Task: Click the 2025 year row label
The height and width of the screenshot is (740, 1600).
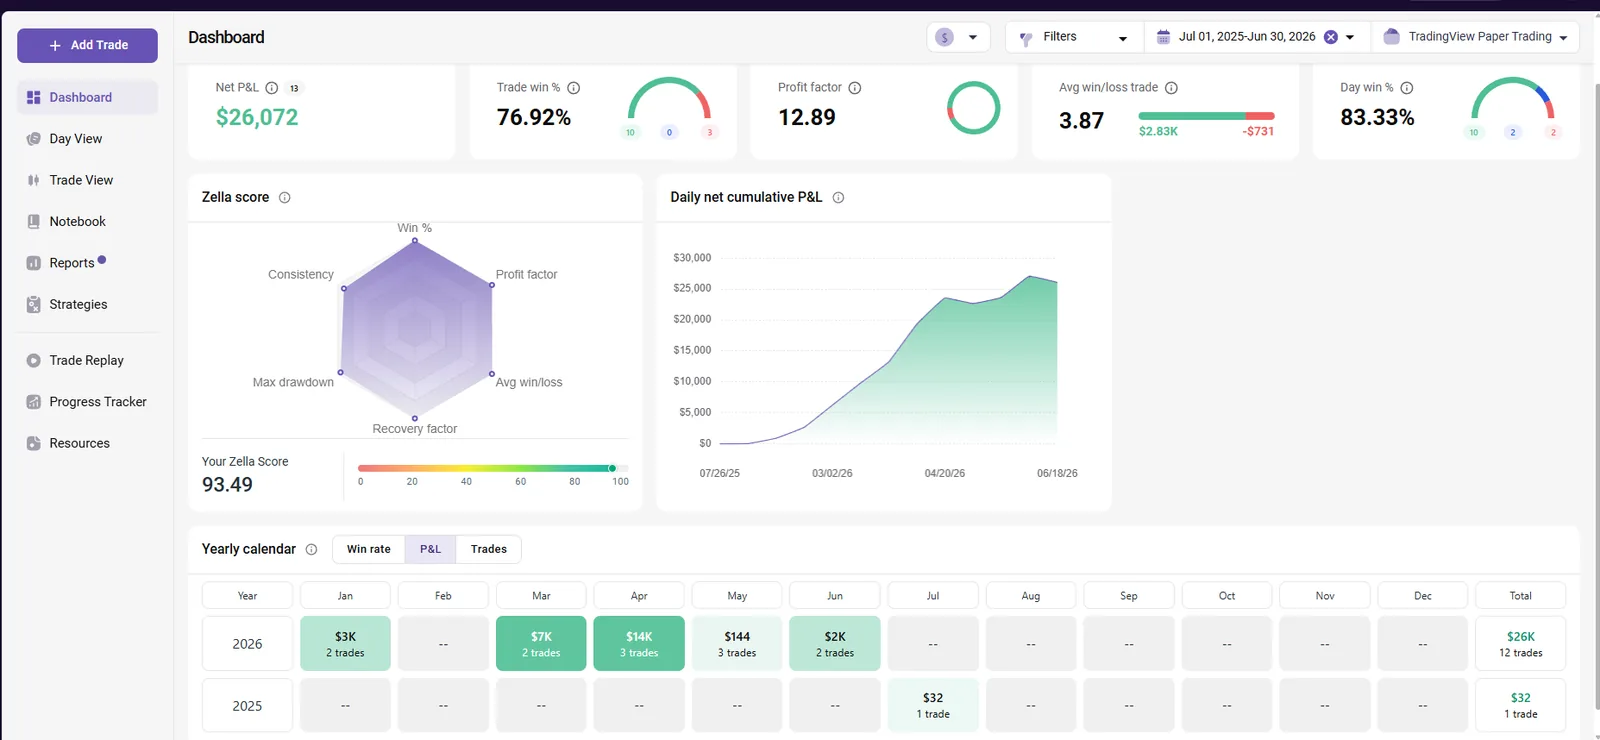Action: [x=247, y=705]
